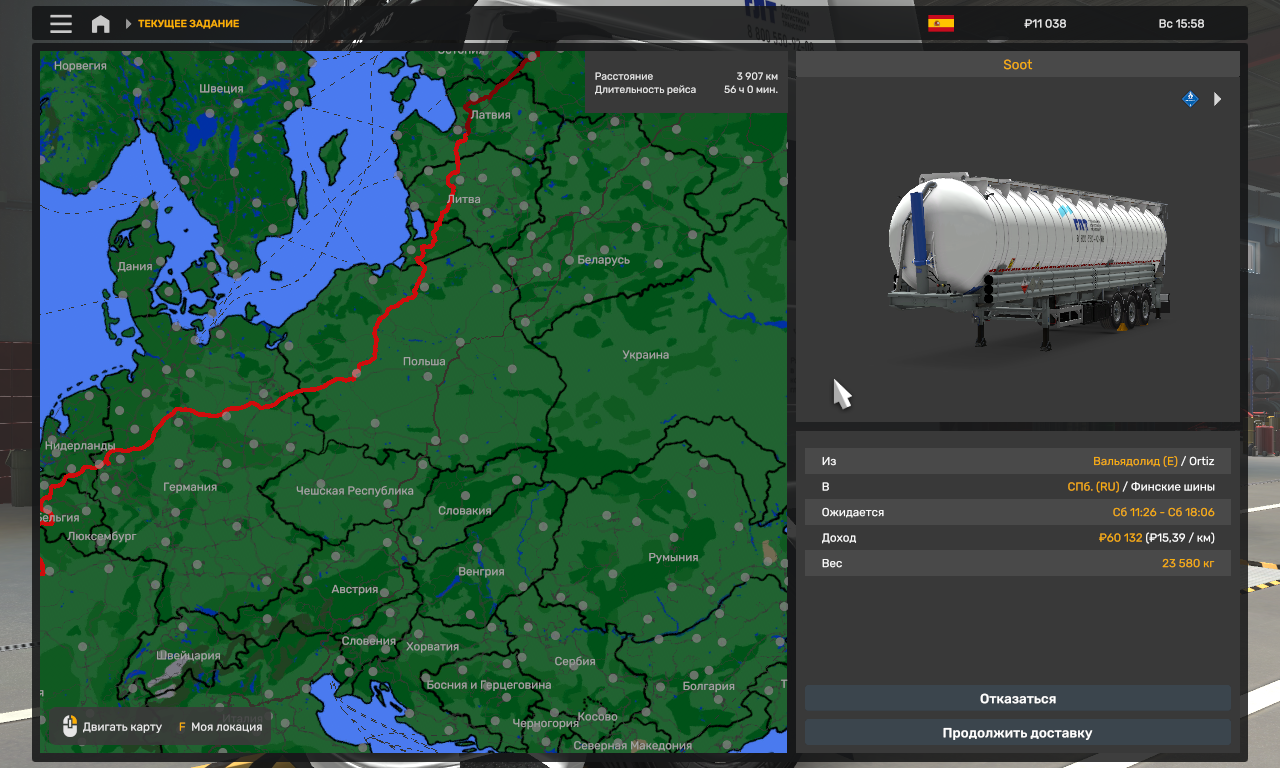Image resolution: width=1280 pixels, height=768 pixels.
Task: Click Сербия on the map
Action: (575, 661)
